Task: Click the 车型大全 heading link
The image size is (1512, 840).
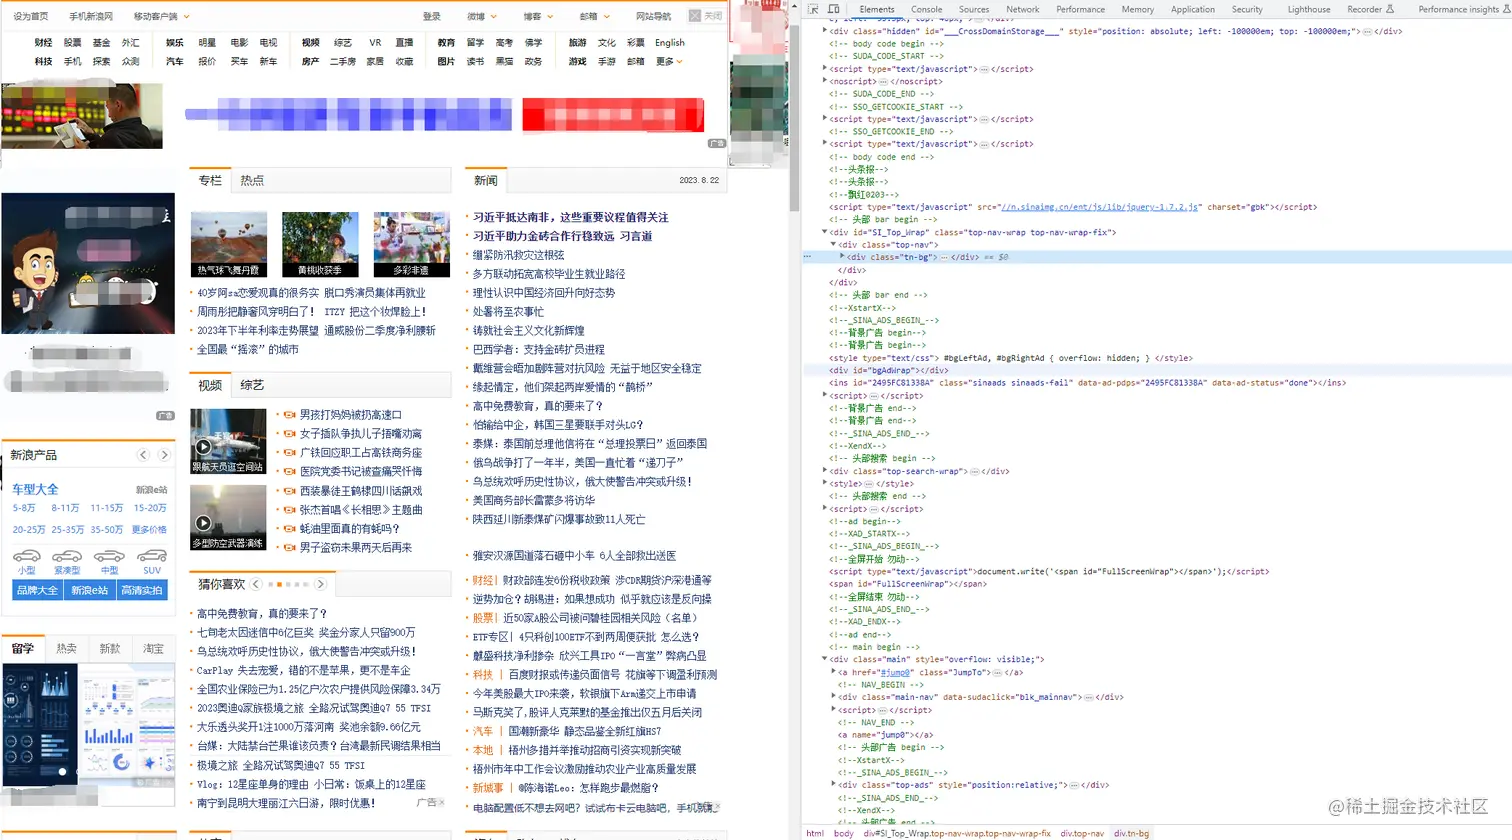Action: coord(35,489)
